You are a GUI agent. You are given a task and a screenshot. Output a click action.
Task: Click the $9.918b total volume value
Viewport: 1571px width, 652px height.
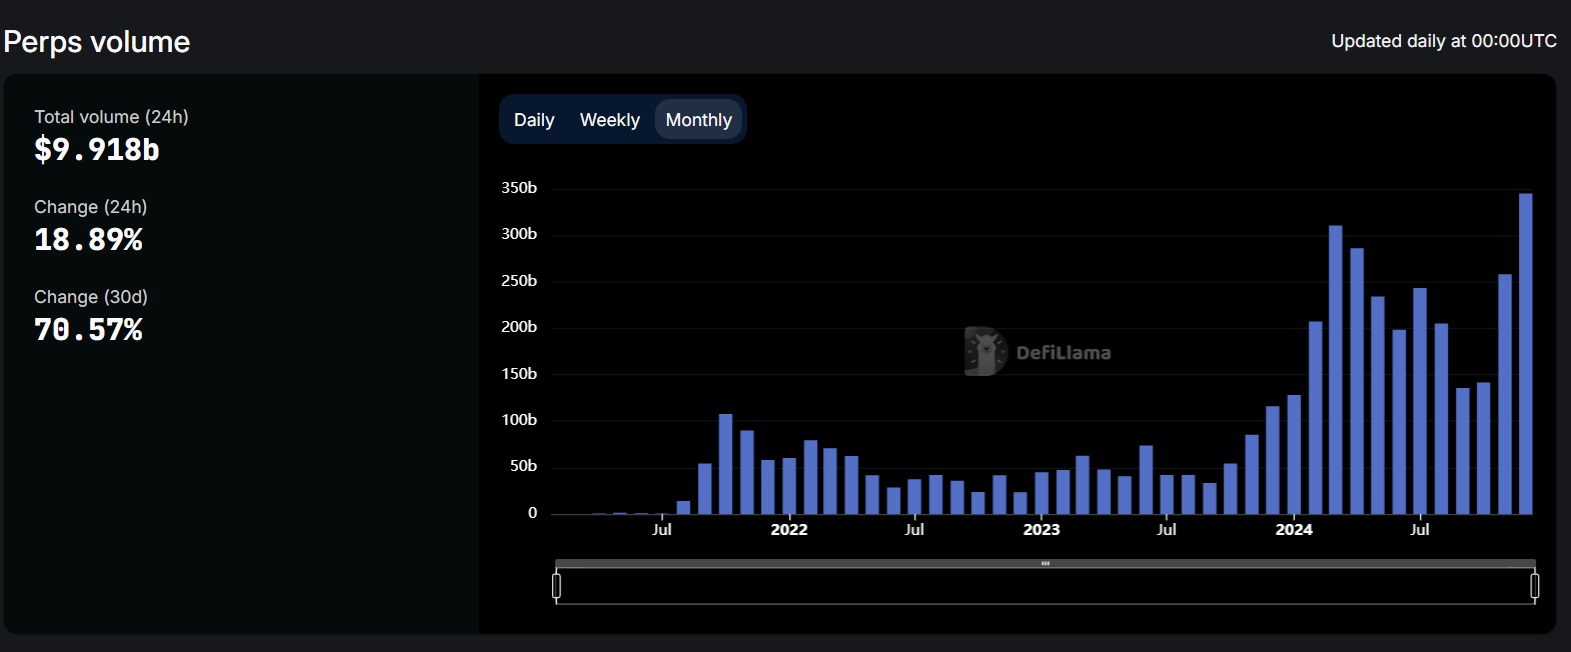point(97,150)
